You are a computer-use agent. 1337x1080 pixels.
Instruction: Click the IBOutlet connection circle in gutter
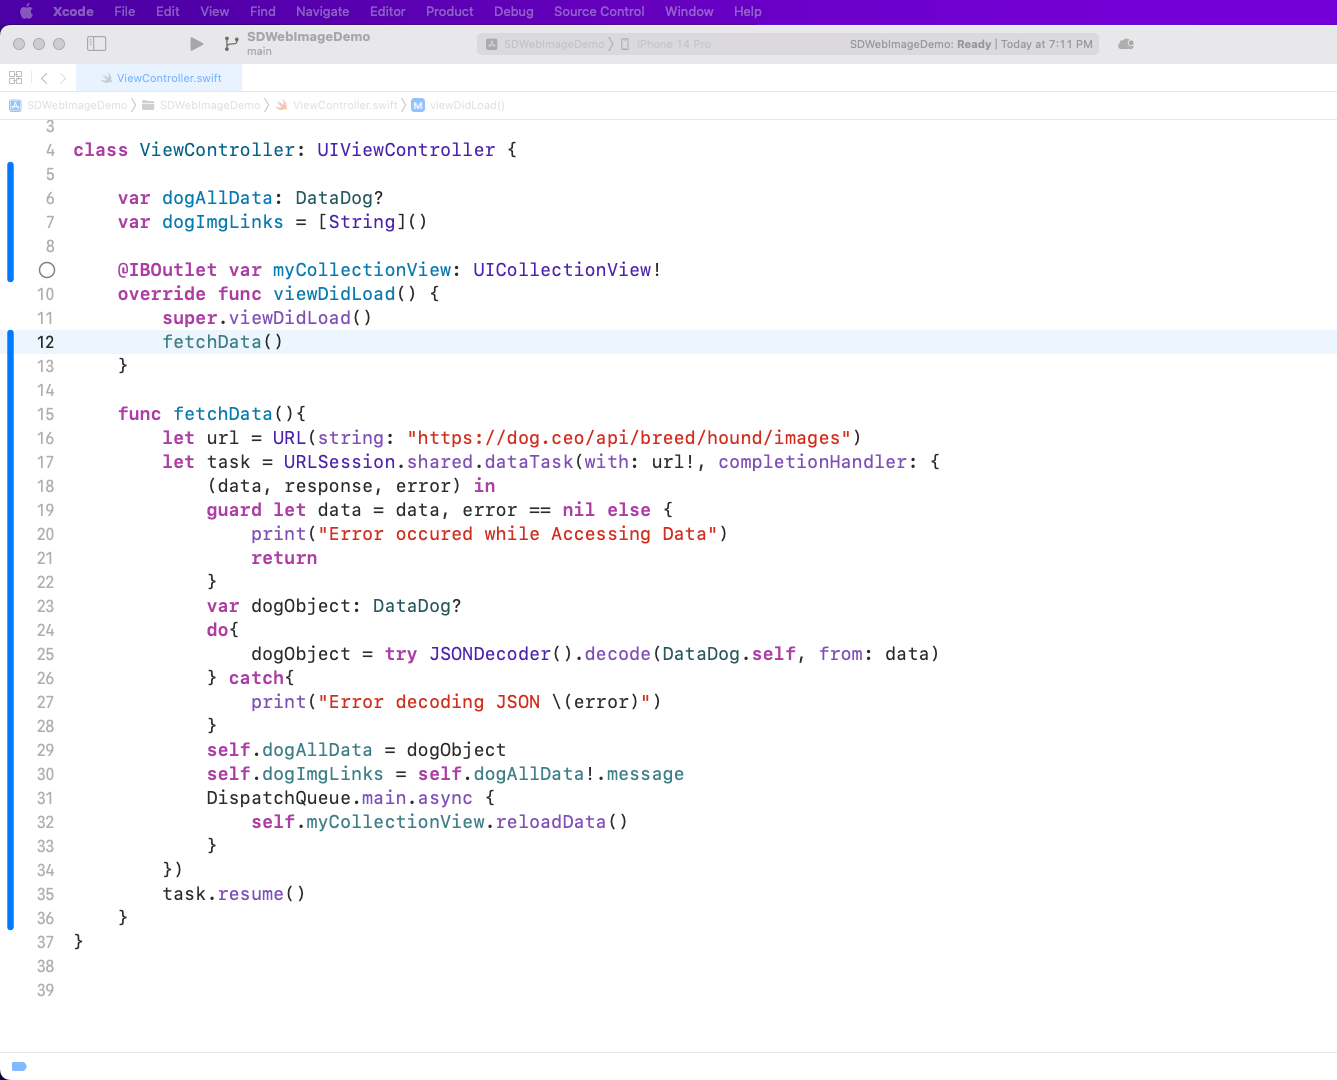pos(47,270)
